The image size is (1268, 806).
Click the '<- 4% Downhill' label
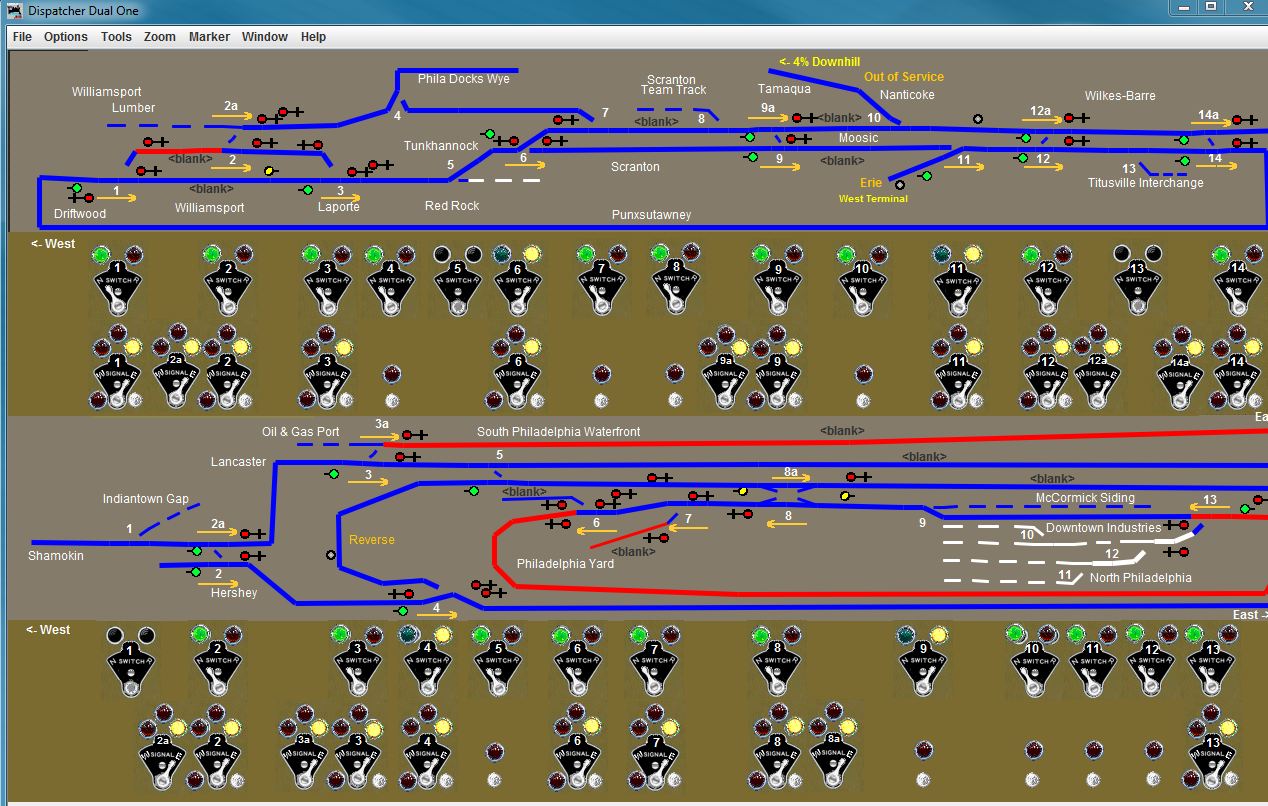[x=820, y=62]
